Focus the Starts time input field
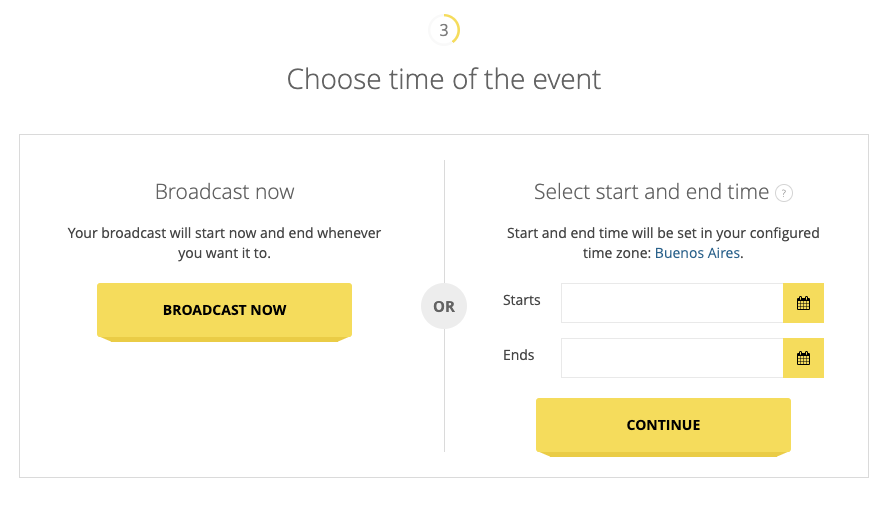This screenshot has width=890, height=508. (672, 303)
